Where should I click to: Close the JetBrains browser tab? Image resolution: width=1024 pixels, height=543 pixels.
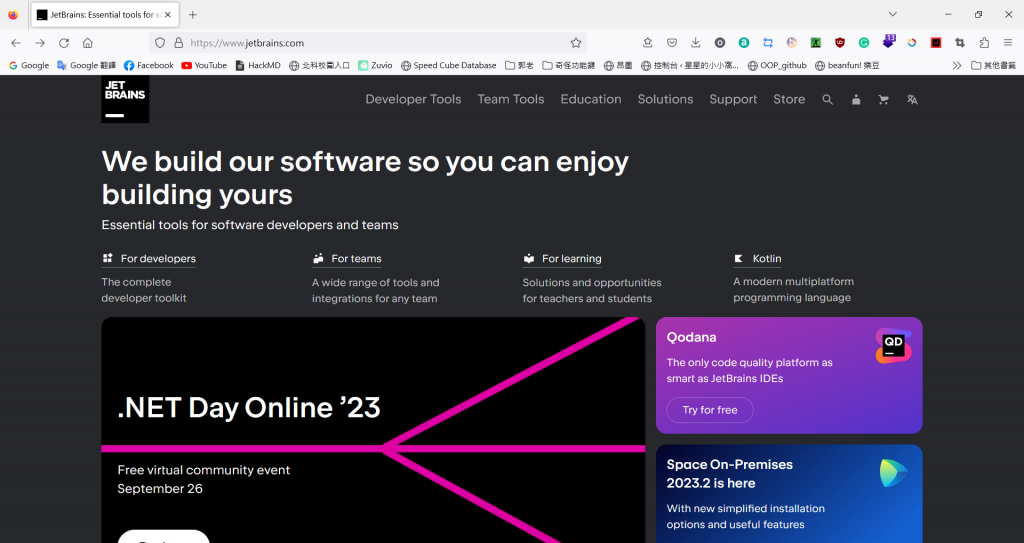pos(168,14)
